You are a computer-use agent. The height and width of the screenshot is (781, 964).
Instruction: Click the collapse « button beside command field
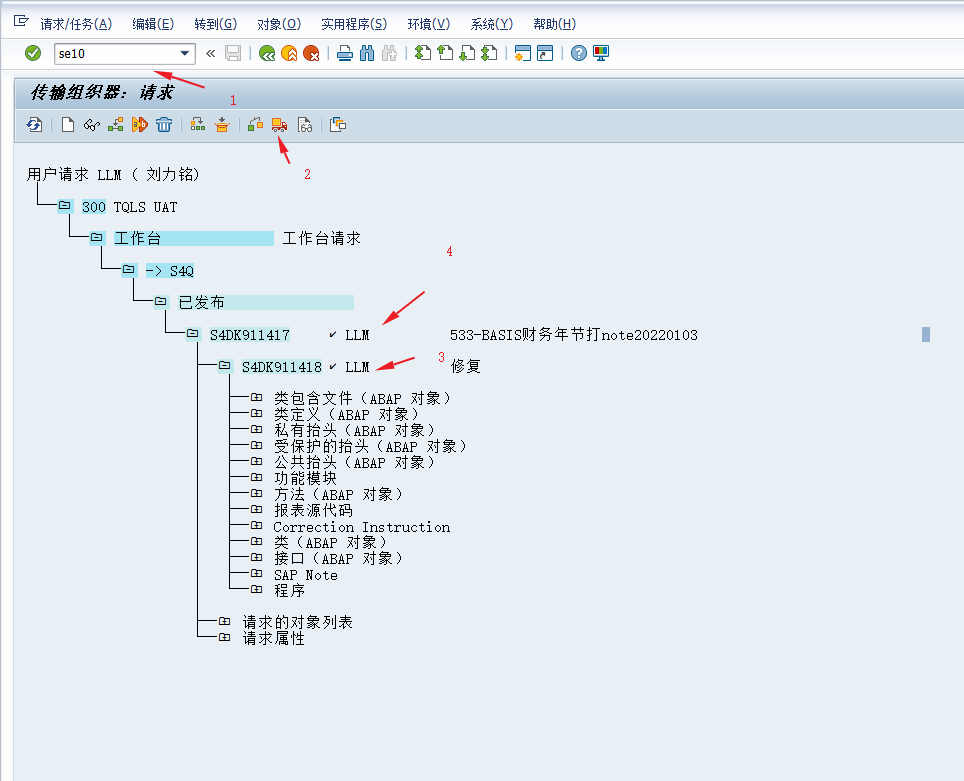click(210, 54)
